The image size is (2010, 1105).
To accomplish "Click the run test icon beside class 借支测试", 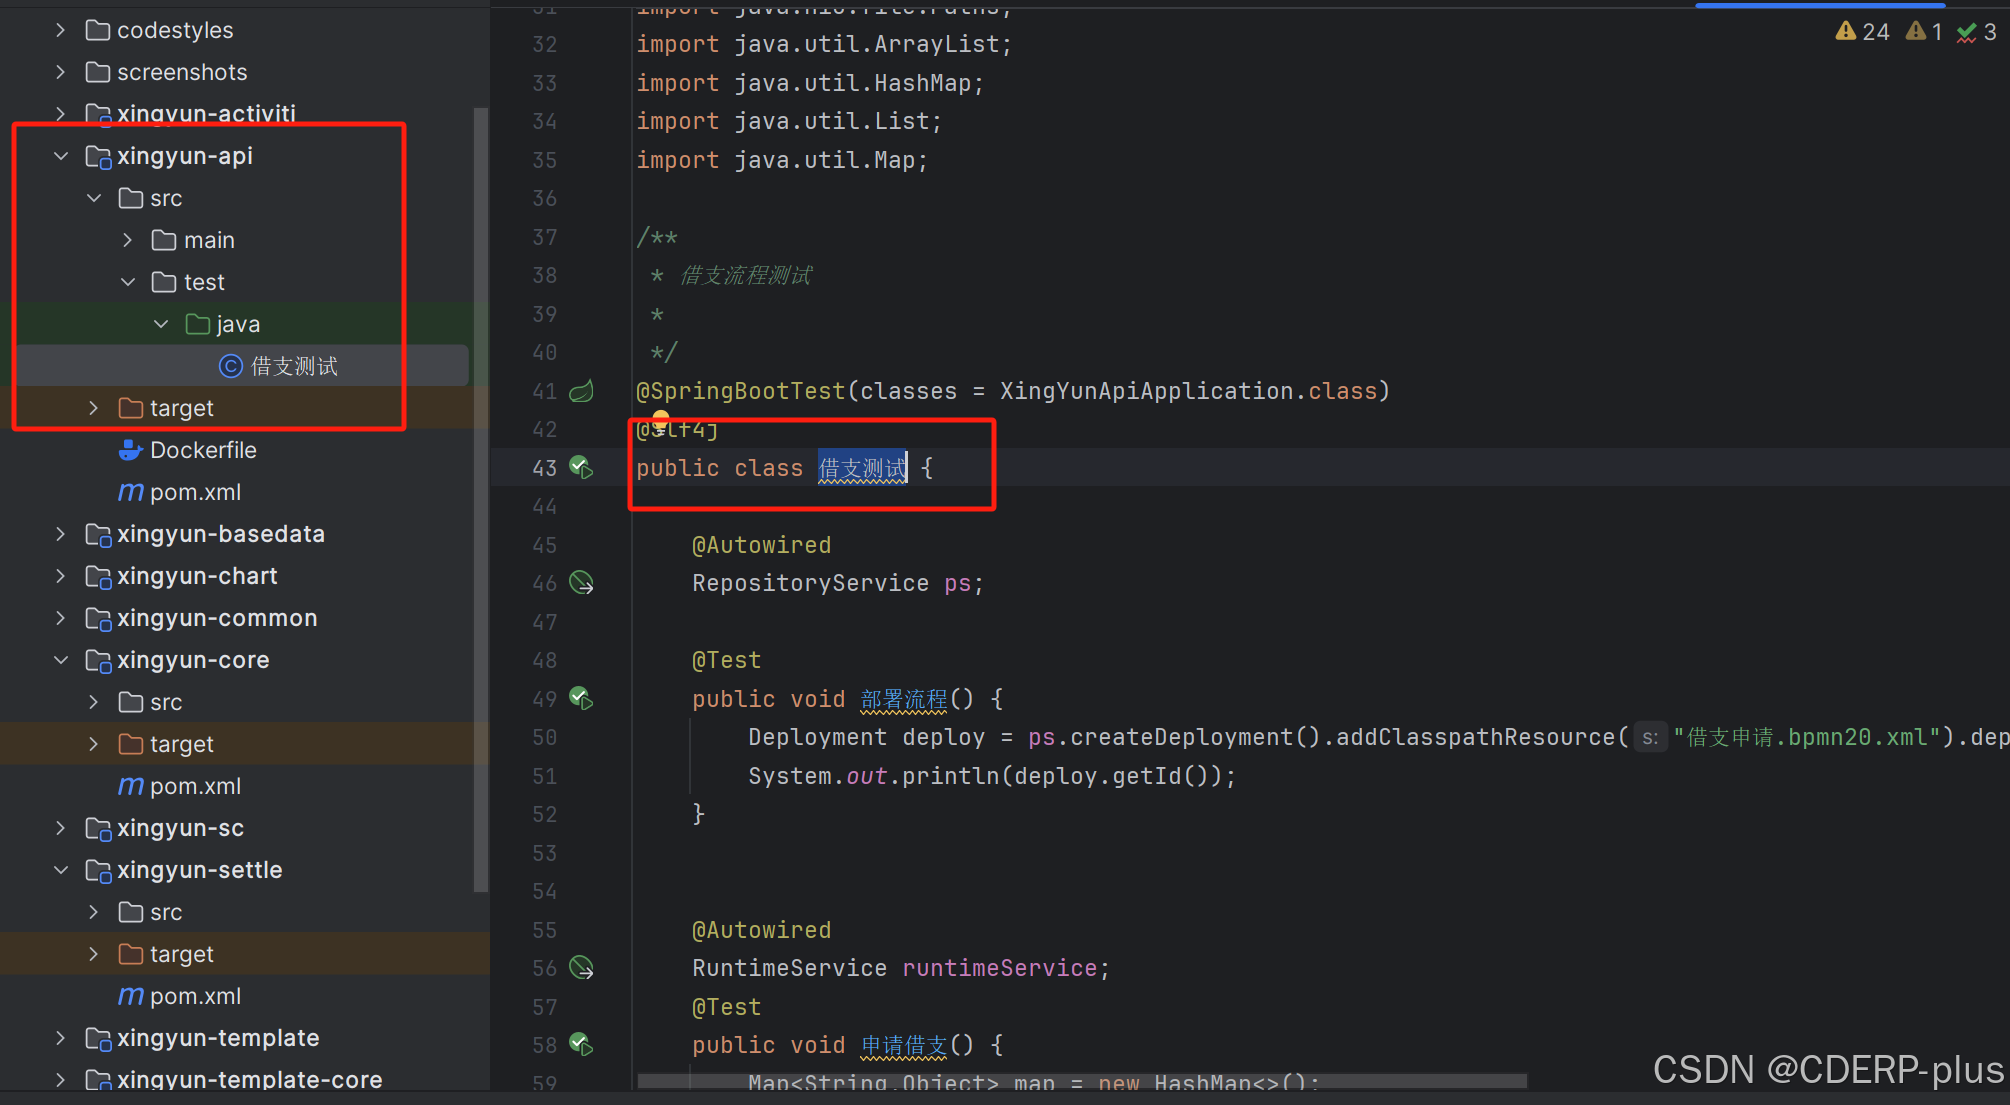I will [x=581, y=467].
